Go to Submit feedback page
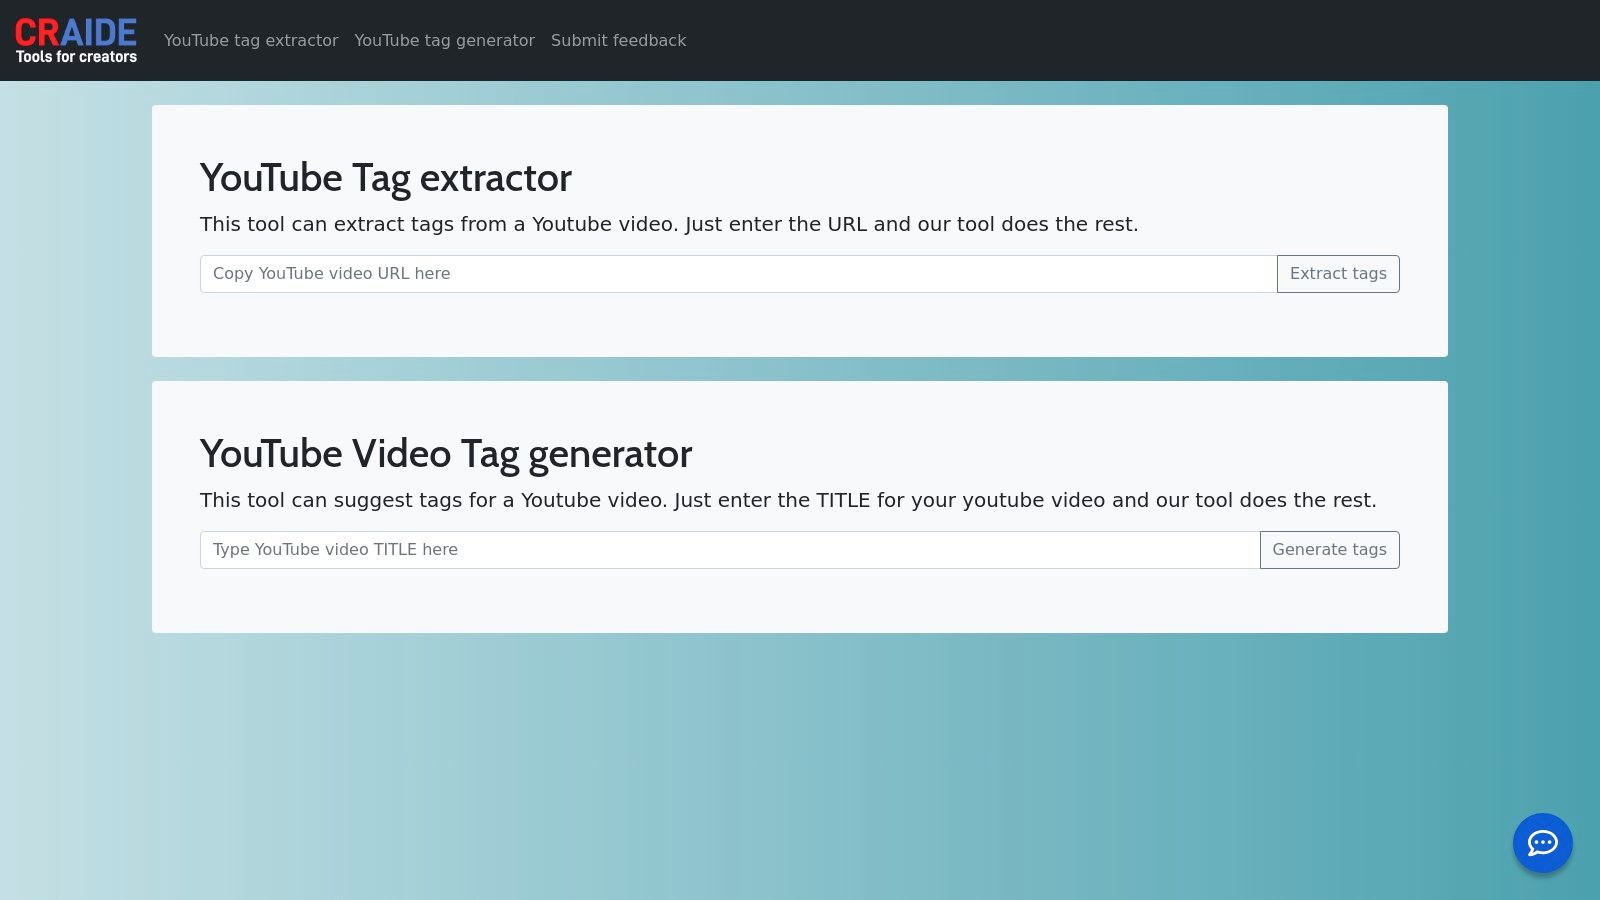 point(618,40)
